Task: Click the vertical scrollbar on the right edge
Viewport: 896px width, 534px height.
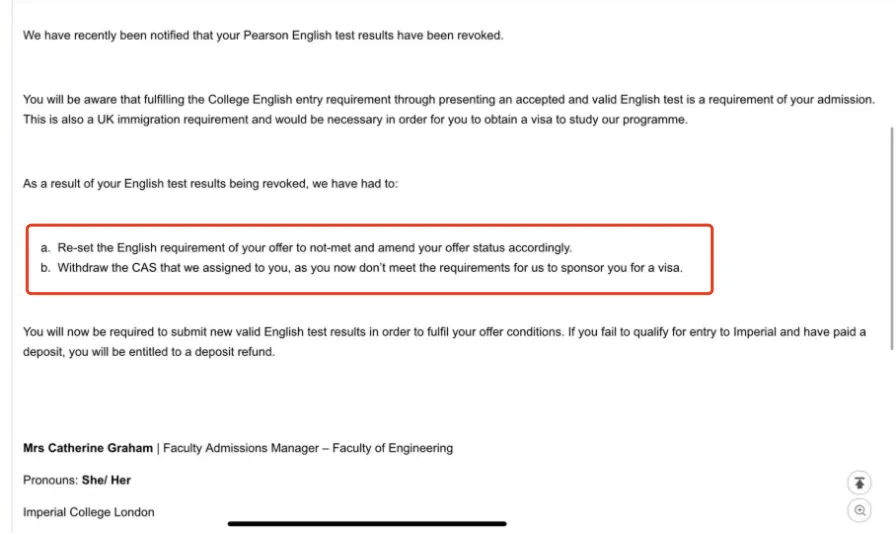Action: click(890, 238)
